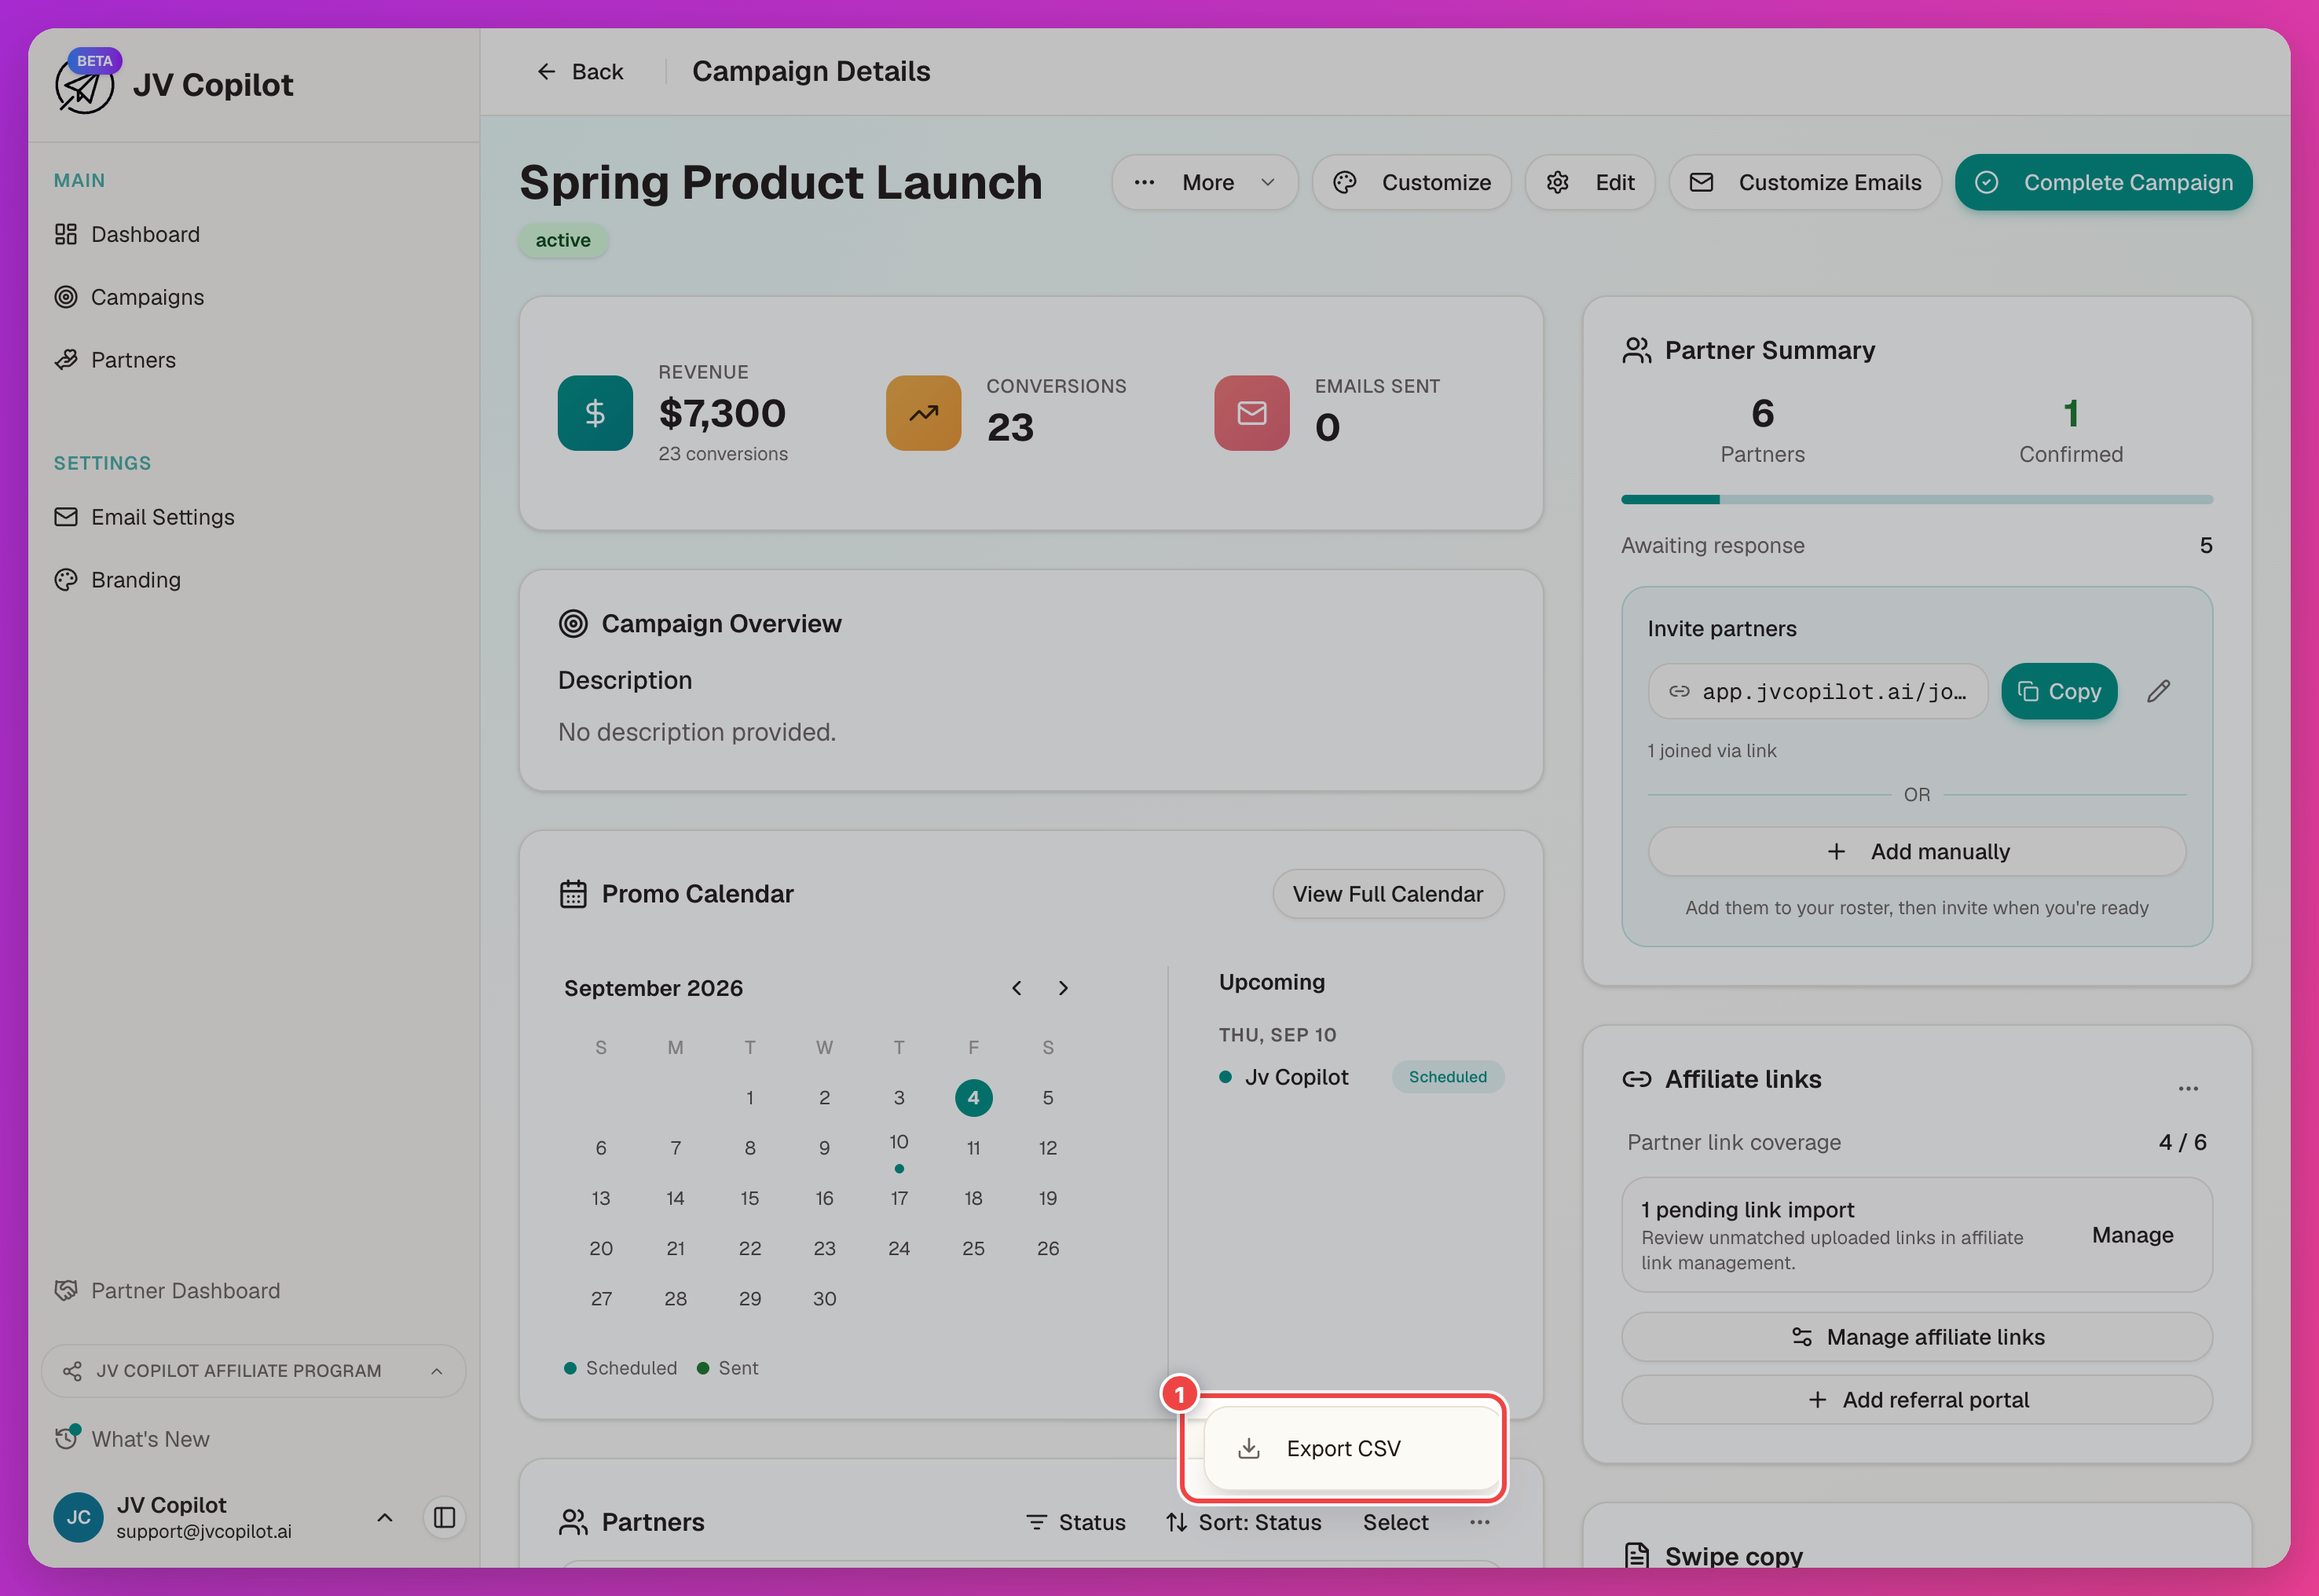Viewport: 2319px width, 1596px height.
Task: Click the Campaign Overview target icon
Action: coord(573,624)
